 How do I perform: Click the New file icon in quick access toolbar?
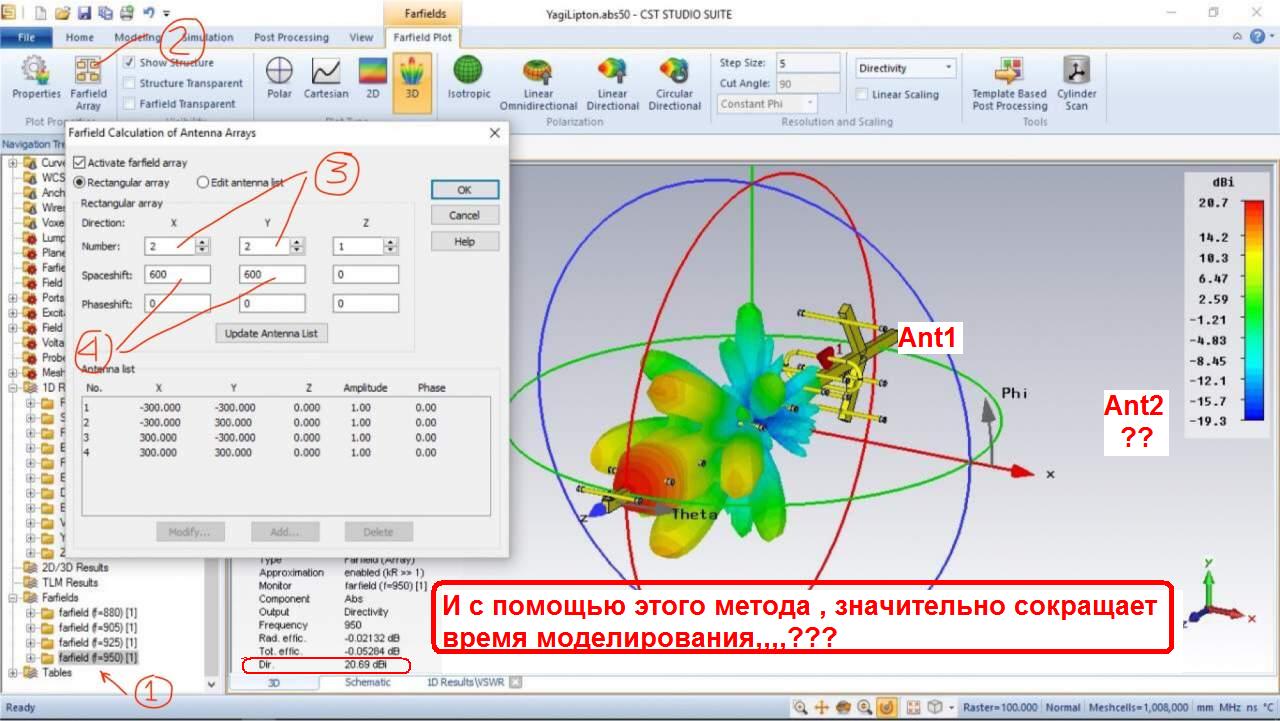pyautogui.click(x=42, y=13)
